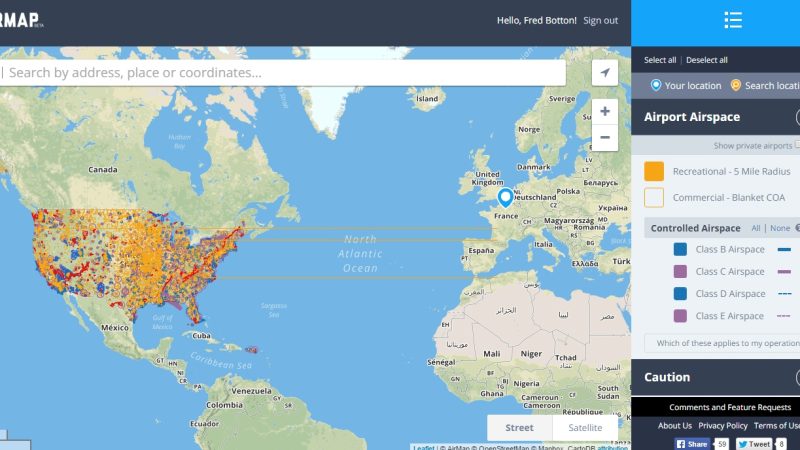Click the Class B solid line legend
Screen dimensions: 800x450
coord(784,249)
